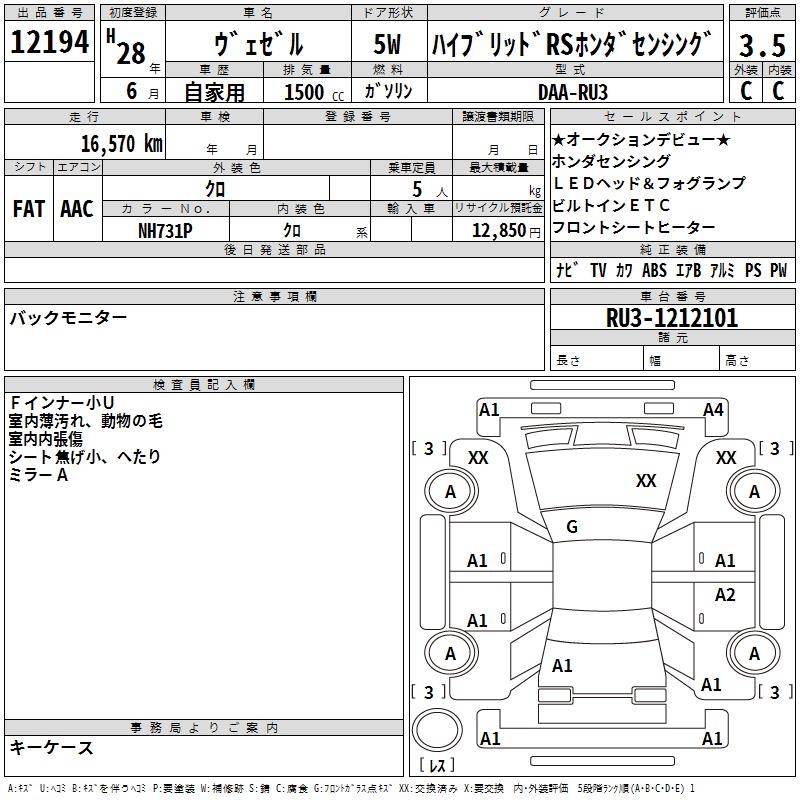The height and width of the screenshot is (800, 800).
Task: Click the バックモニター note text
Action: (68, 318)
